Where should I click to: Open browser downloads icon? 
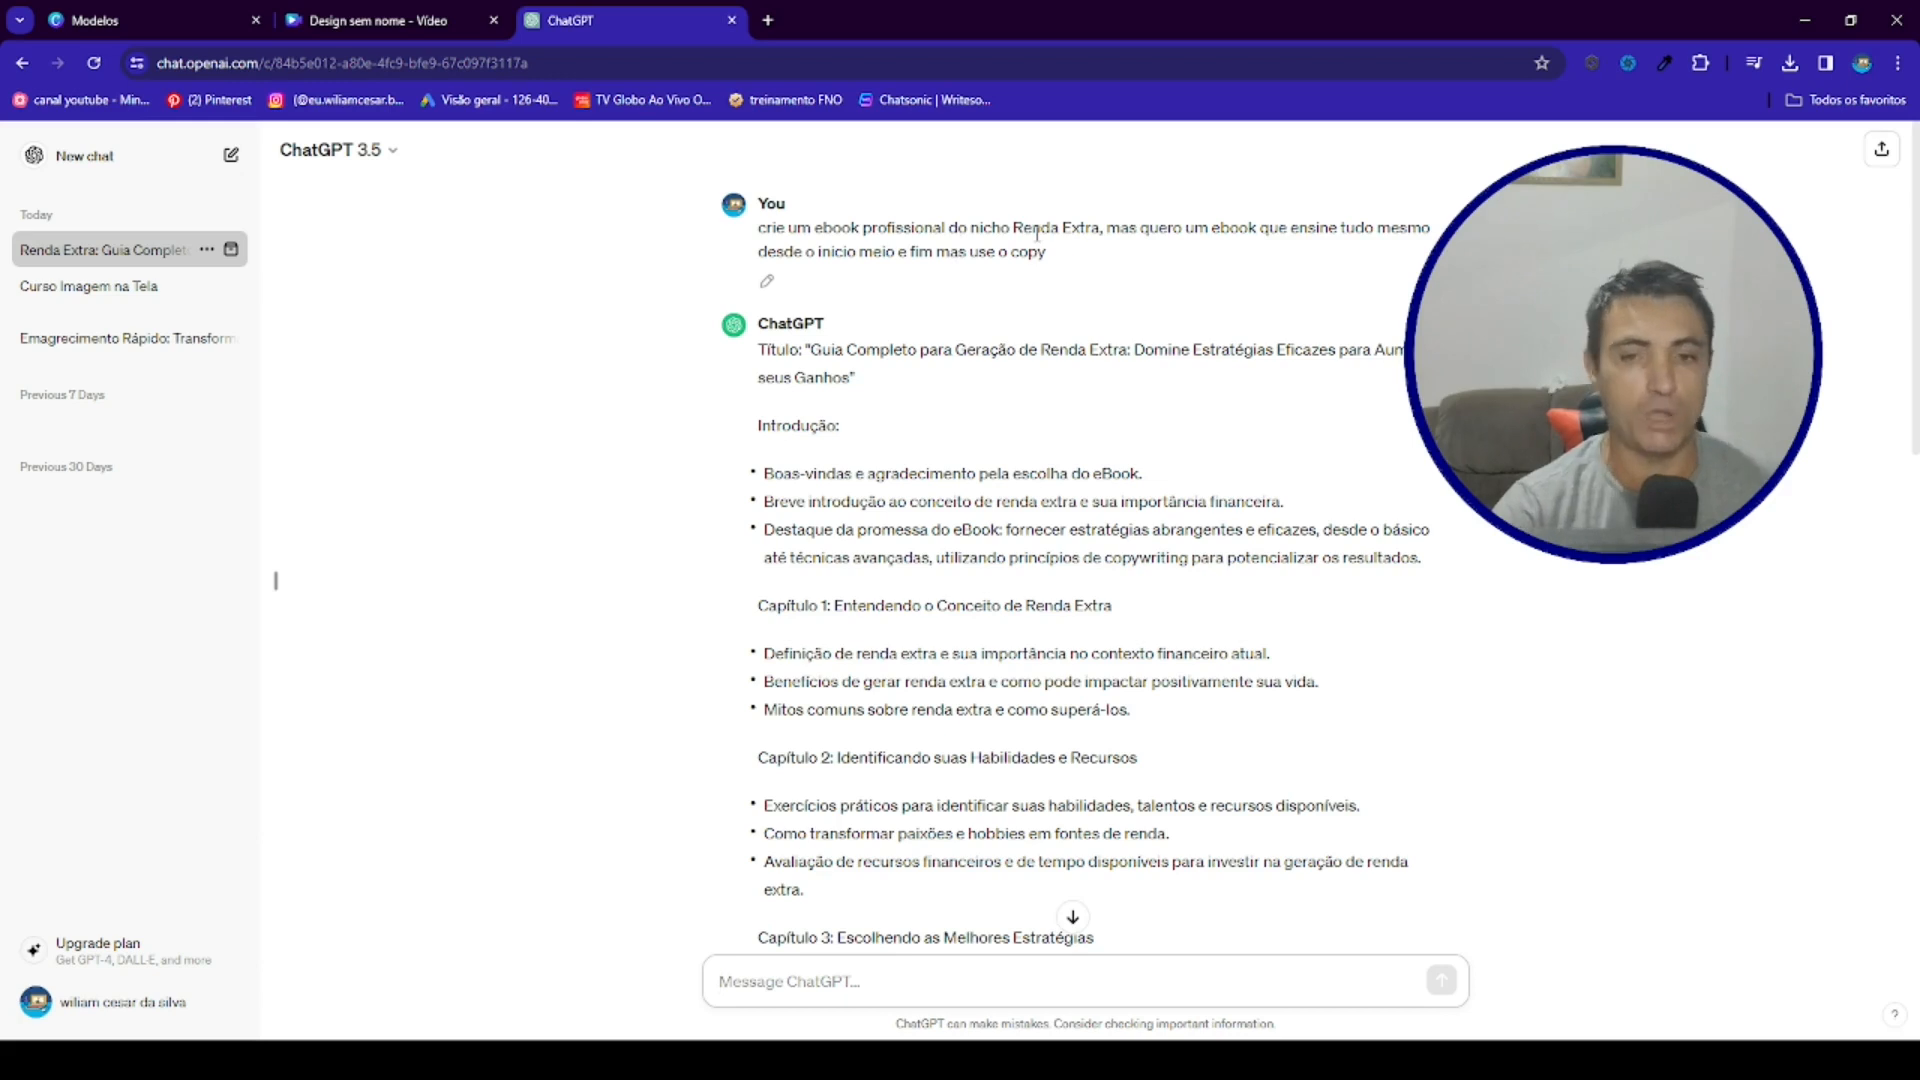pyautogui.click(x=1790, y=63)
